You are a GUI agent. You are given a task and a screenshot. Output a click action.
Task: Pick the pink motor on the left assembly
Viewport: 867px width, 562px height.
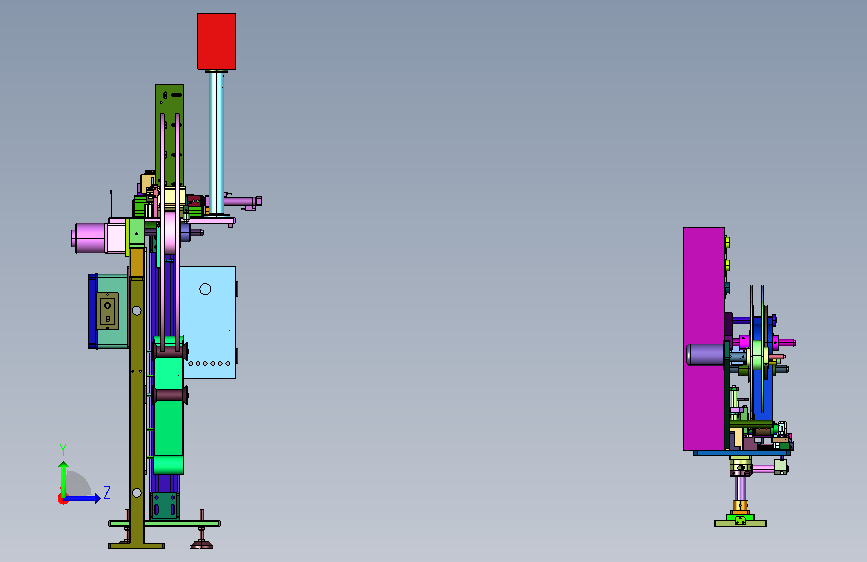[91, 238]
